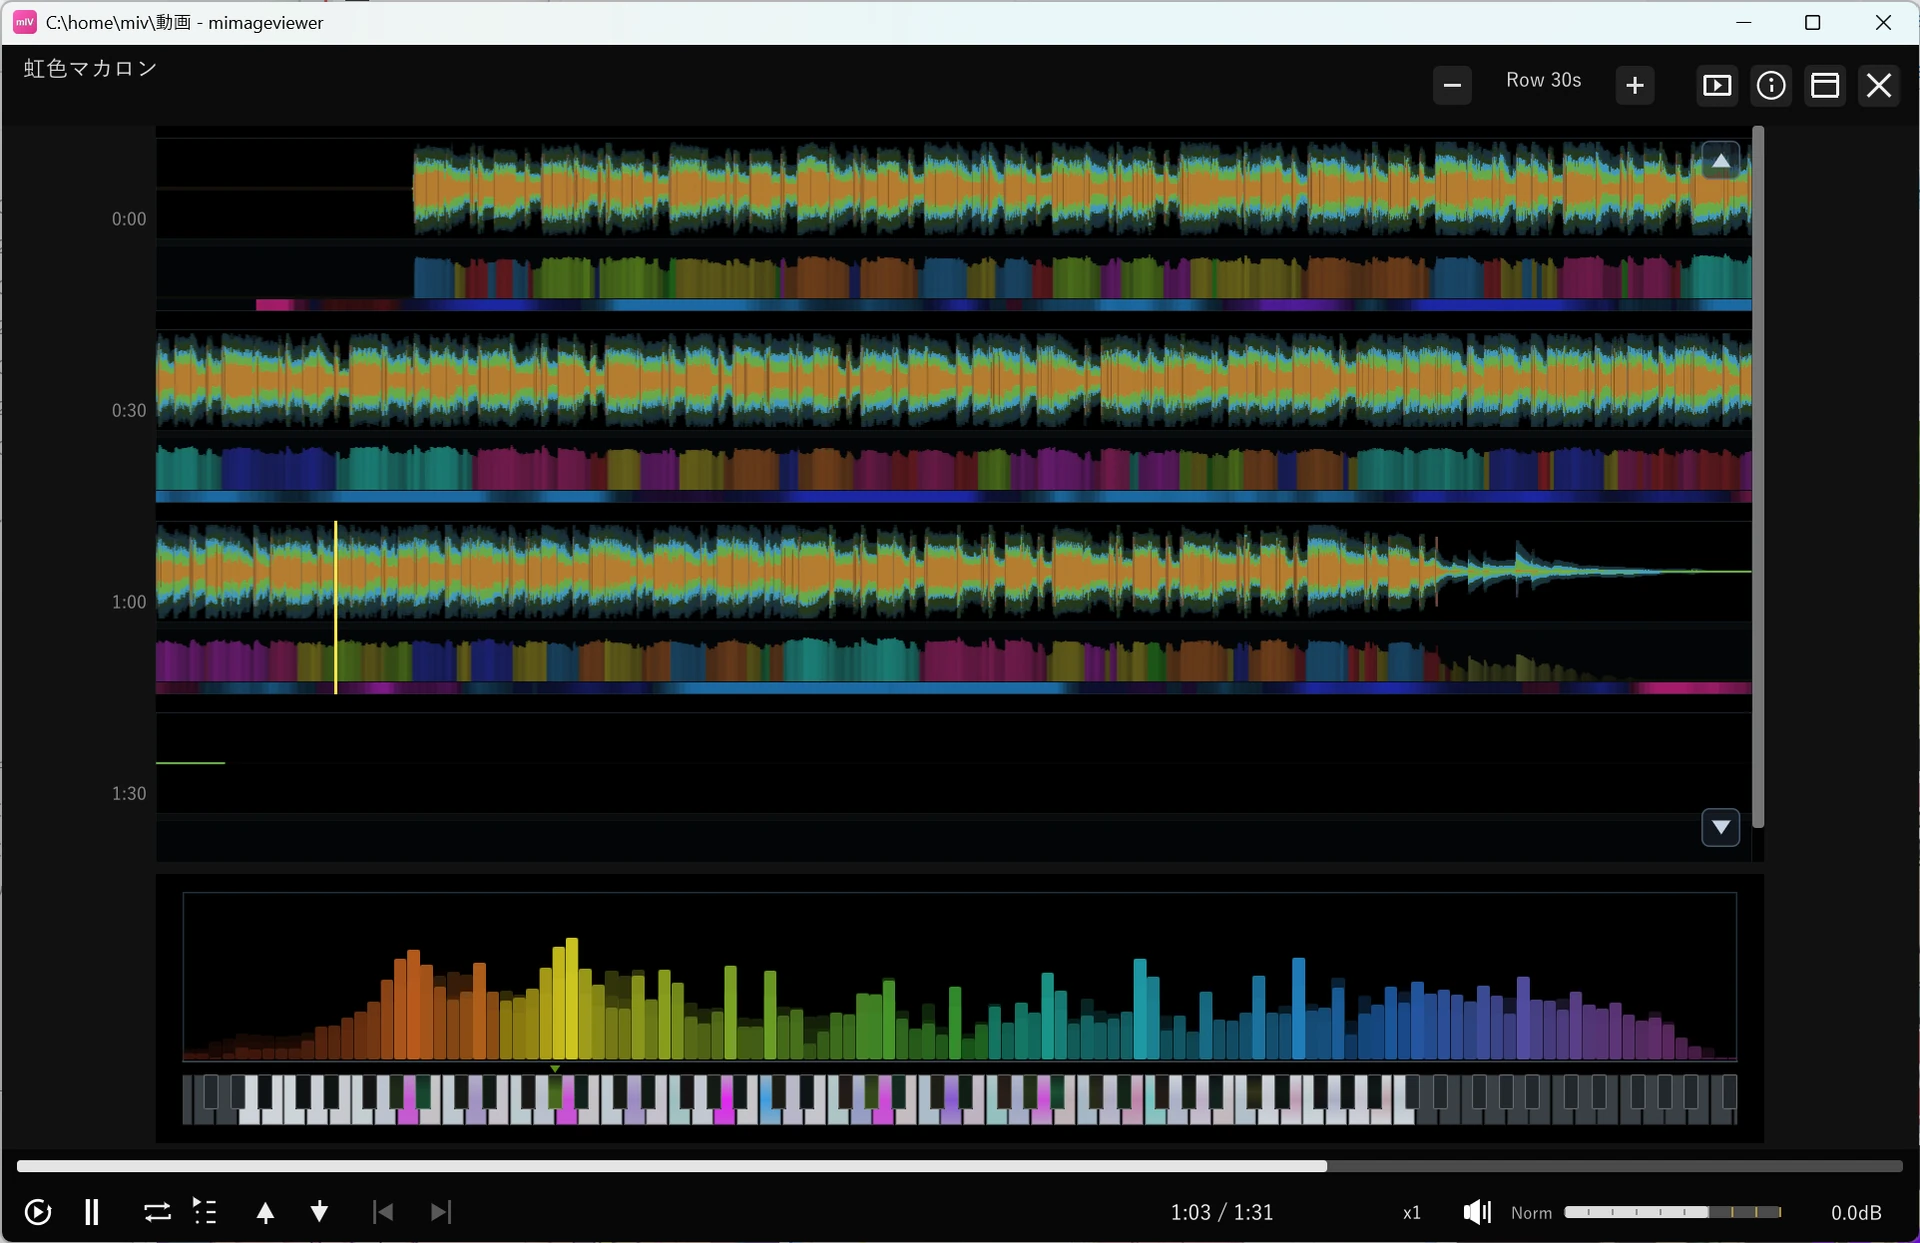The width and height of the screenshot is (1920, 1243).
Task: Toggle the playlist order icon
Action: coord(205,1212)
